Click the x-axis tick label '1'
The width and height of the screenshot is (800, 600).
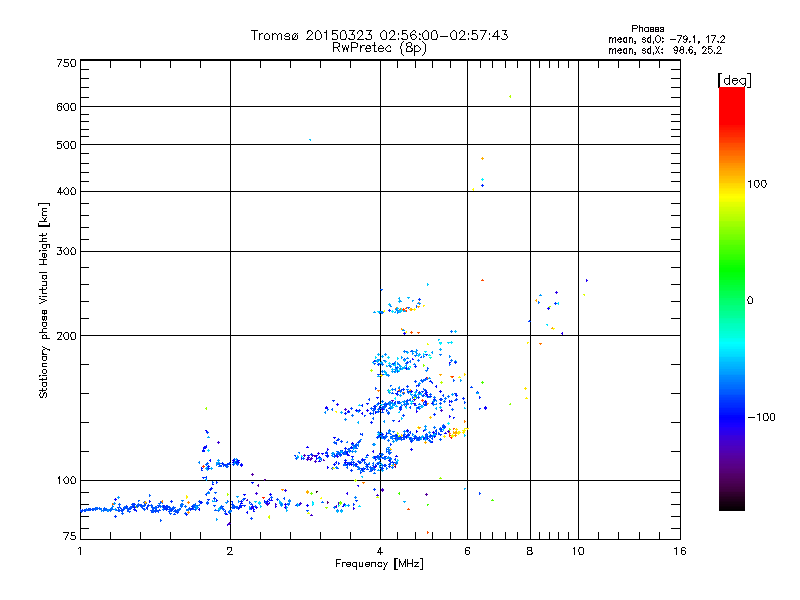pos(80,551)
